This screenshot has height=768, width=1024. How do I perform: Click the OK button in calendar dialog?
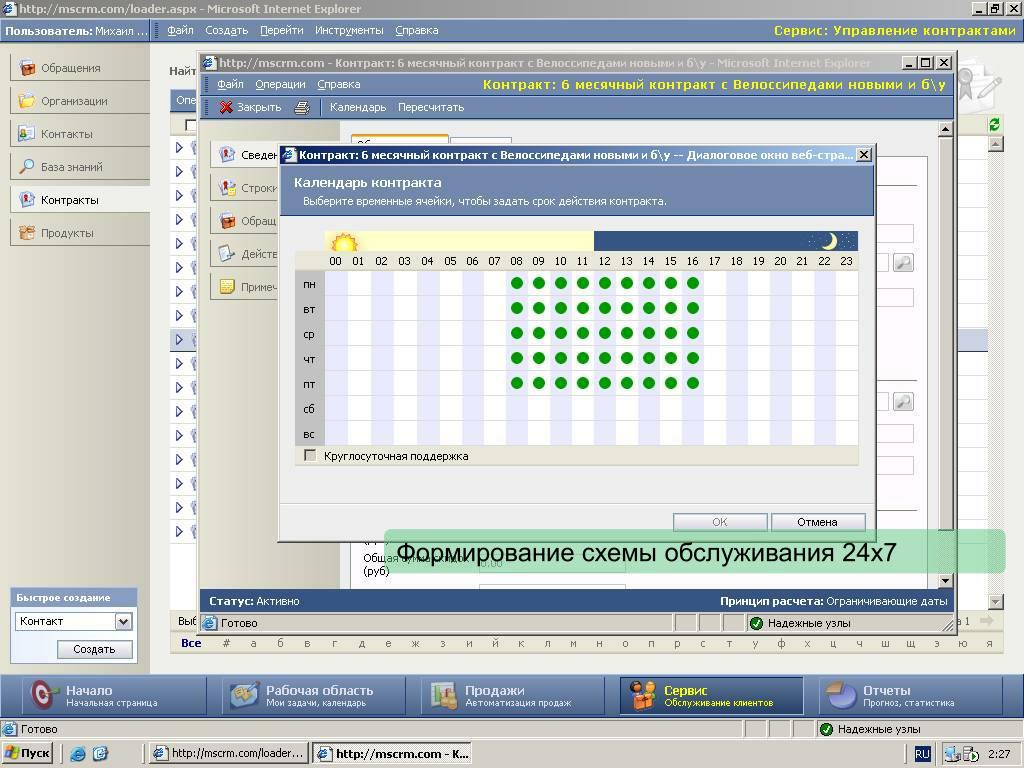720,522
